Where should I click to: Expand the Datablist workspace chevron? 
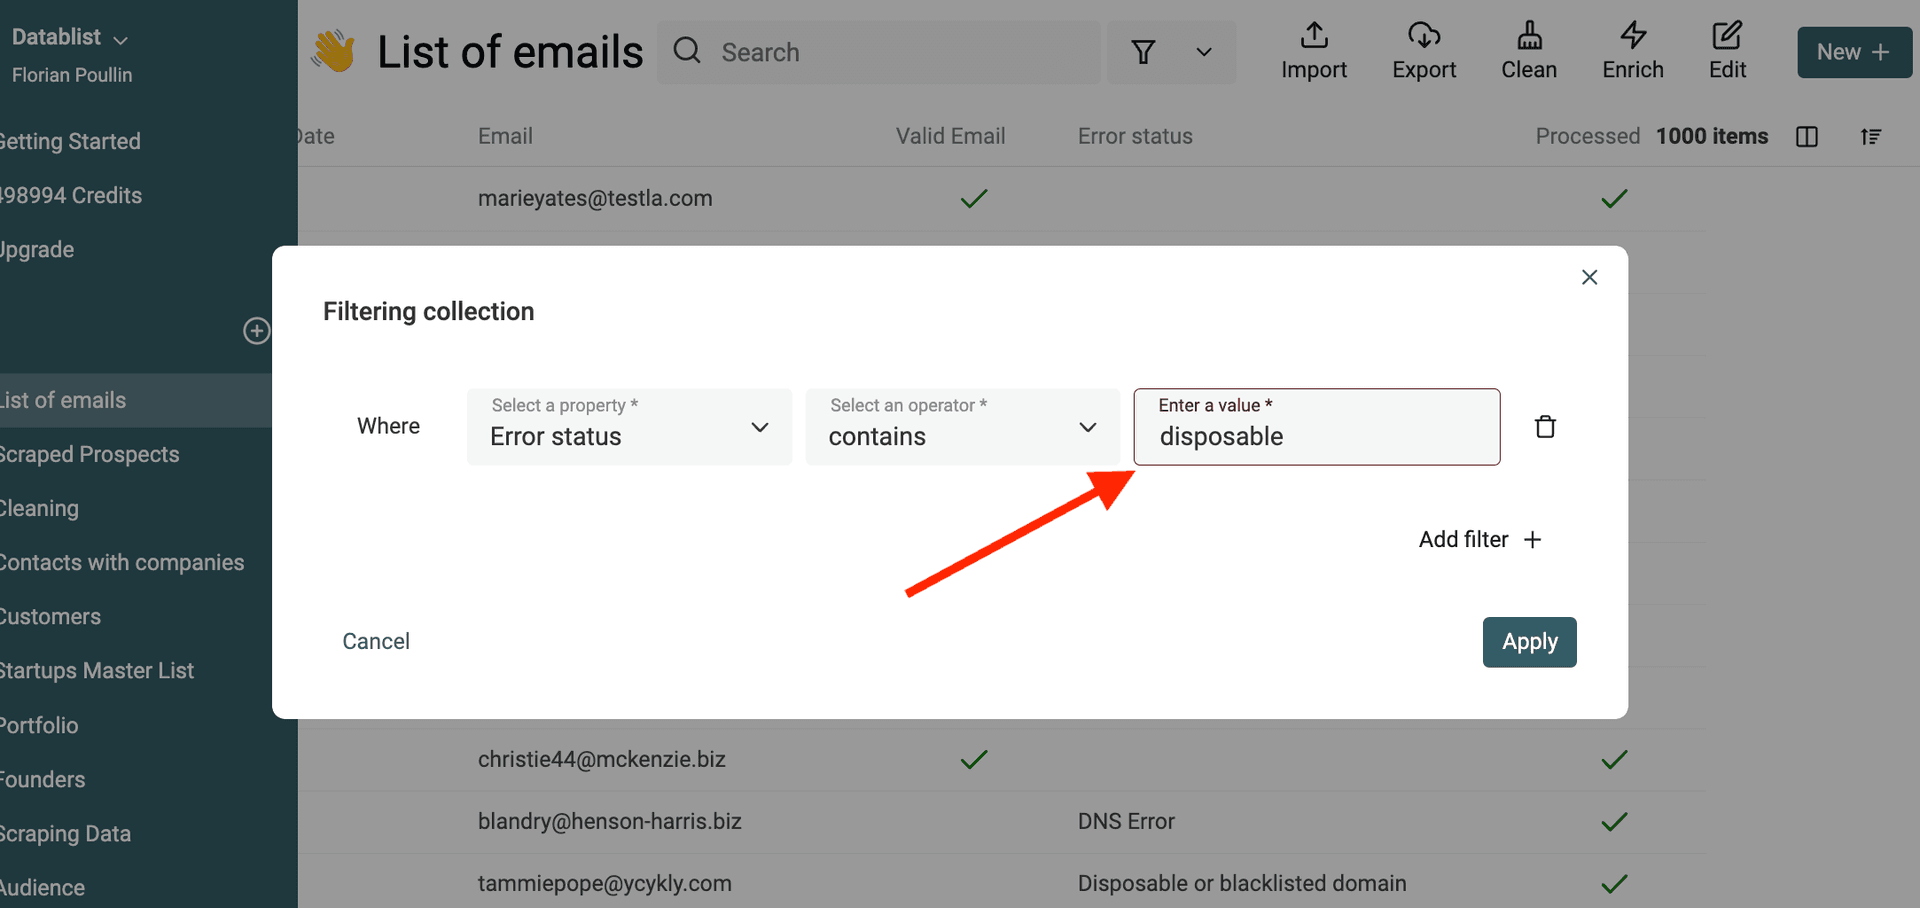click(120, 37)
